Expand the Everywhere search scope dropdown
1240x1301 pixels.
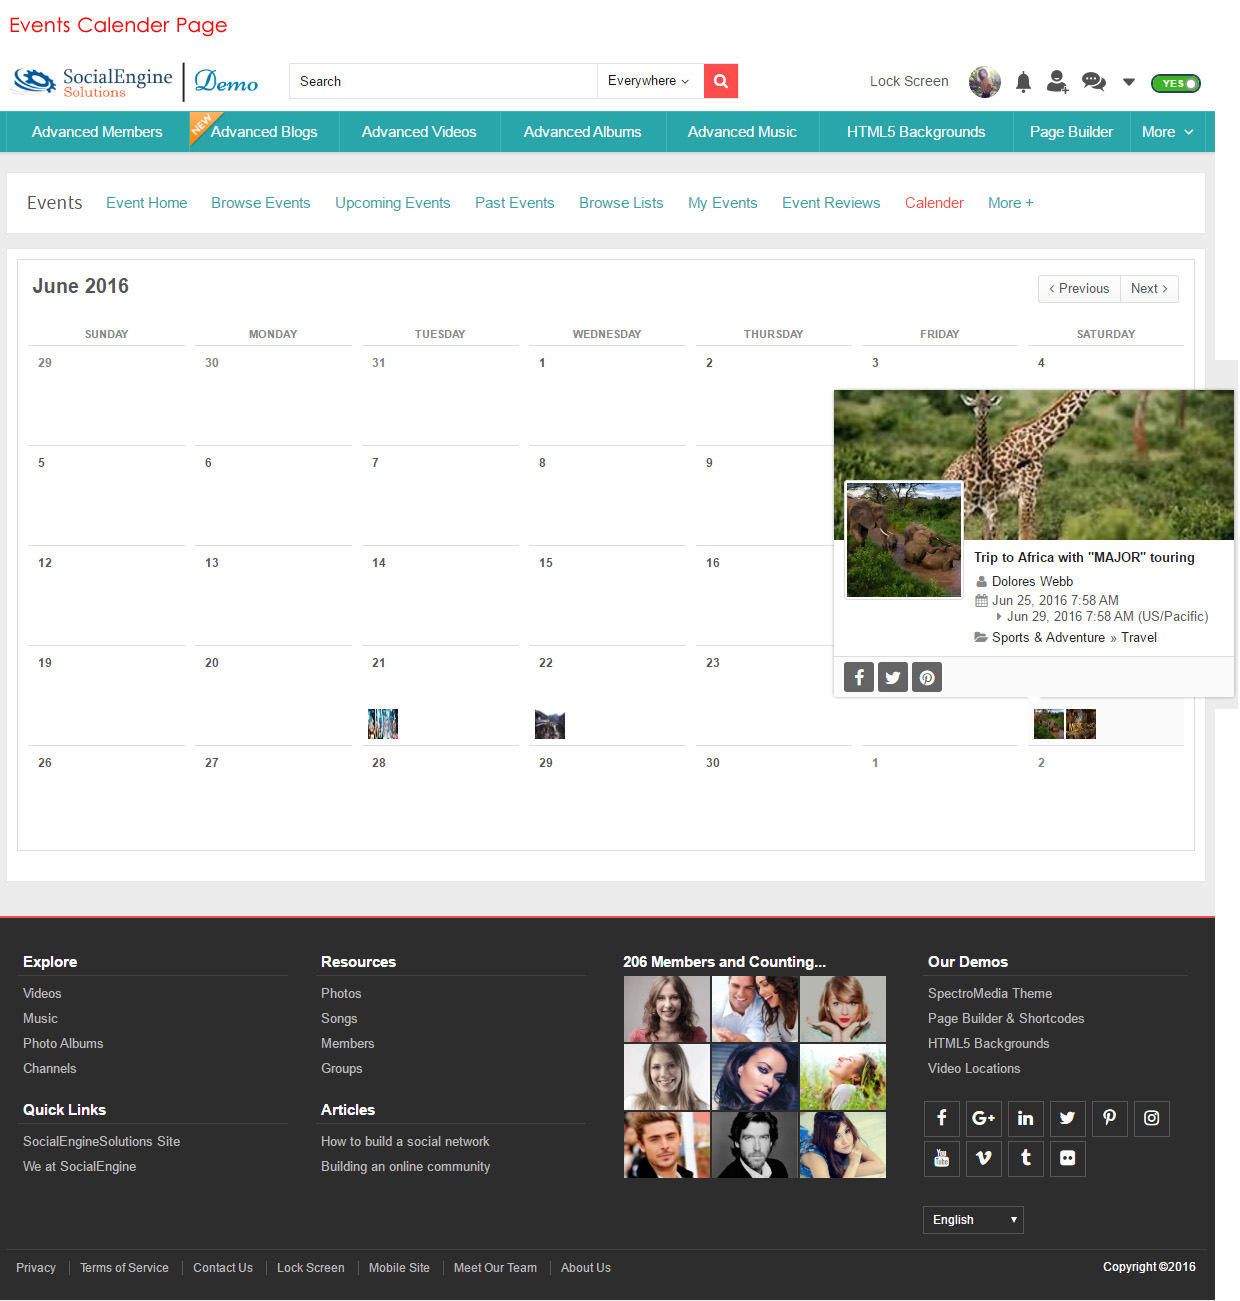click(x=649, y=81)
